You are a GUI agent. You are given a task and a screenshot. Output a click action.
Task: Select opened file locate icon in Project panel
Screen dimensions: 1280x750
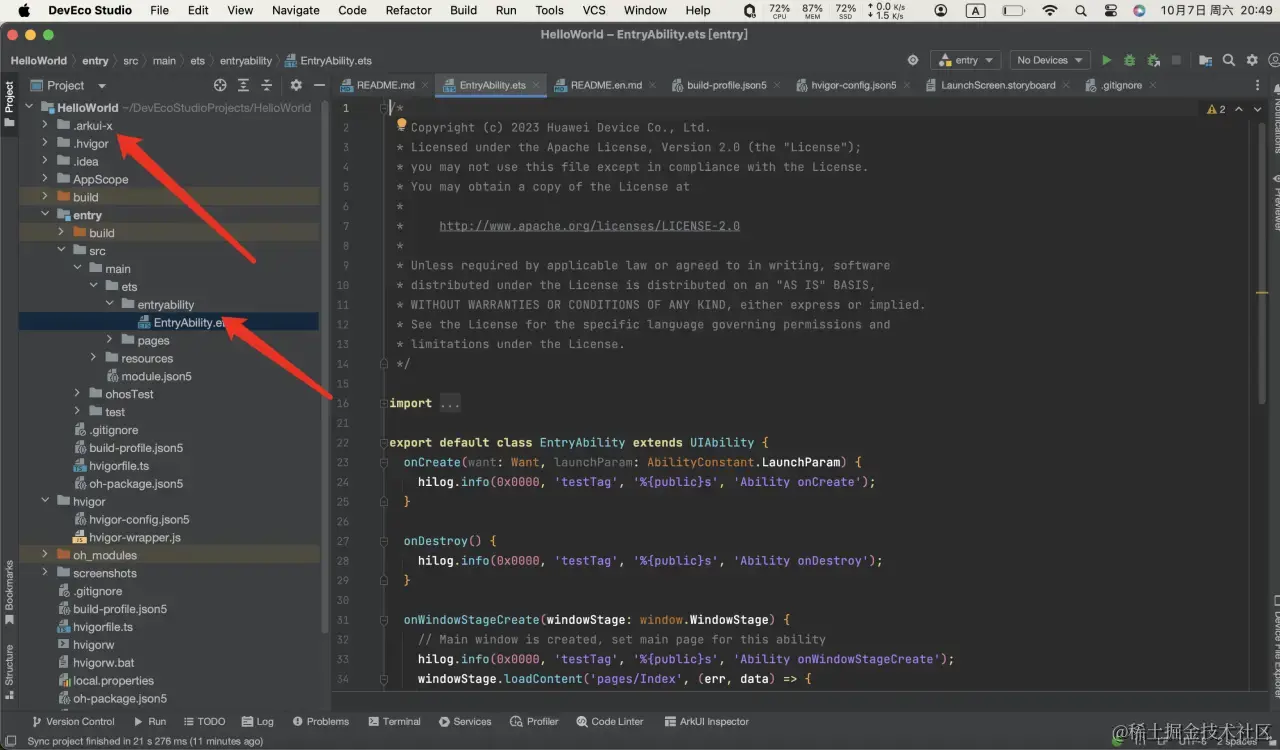[x=220, y=85]
